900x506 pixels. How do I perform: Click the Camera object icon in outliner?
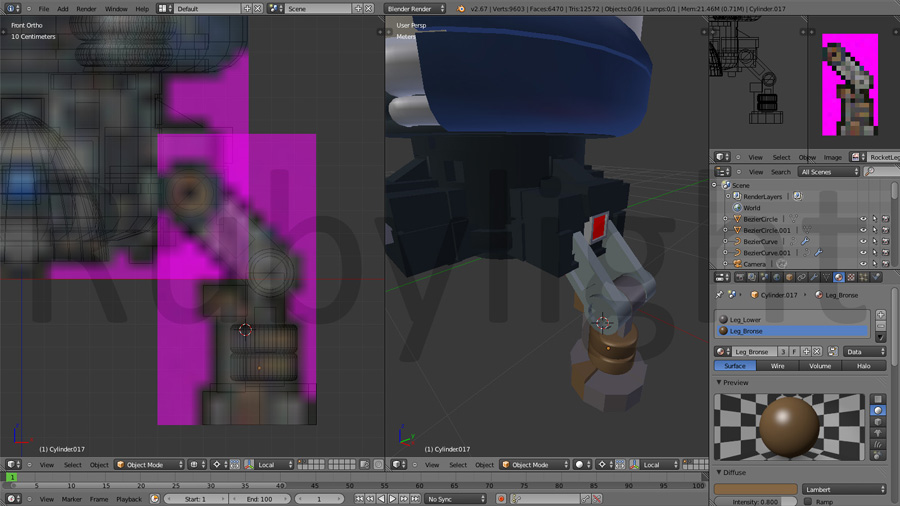click(x=738, y=264)
